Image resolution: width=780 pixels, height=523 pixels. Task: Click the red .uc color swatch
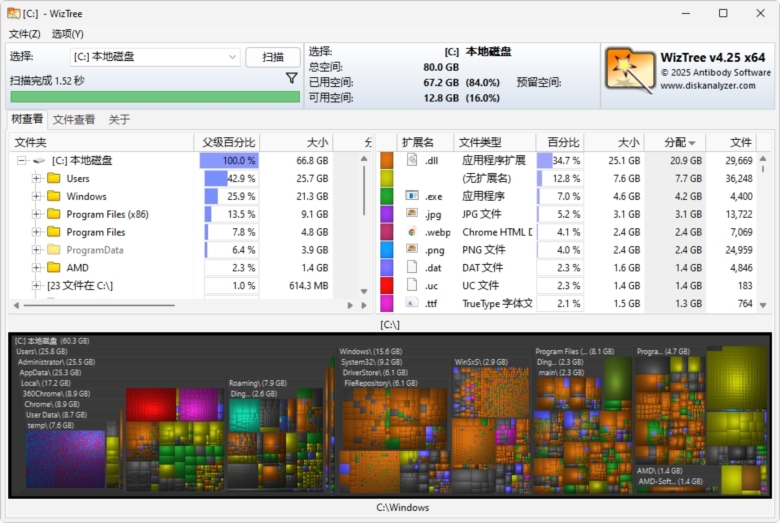pyautogui.click(x=387, y=286)
